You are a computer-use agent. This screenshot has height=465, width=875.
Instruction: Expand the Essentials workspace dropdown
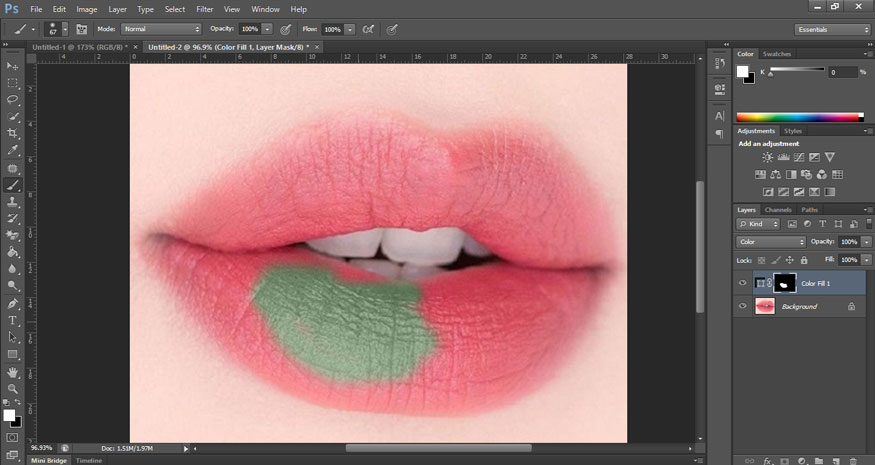tap(832, 29)
